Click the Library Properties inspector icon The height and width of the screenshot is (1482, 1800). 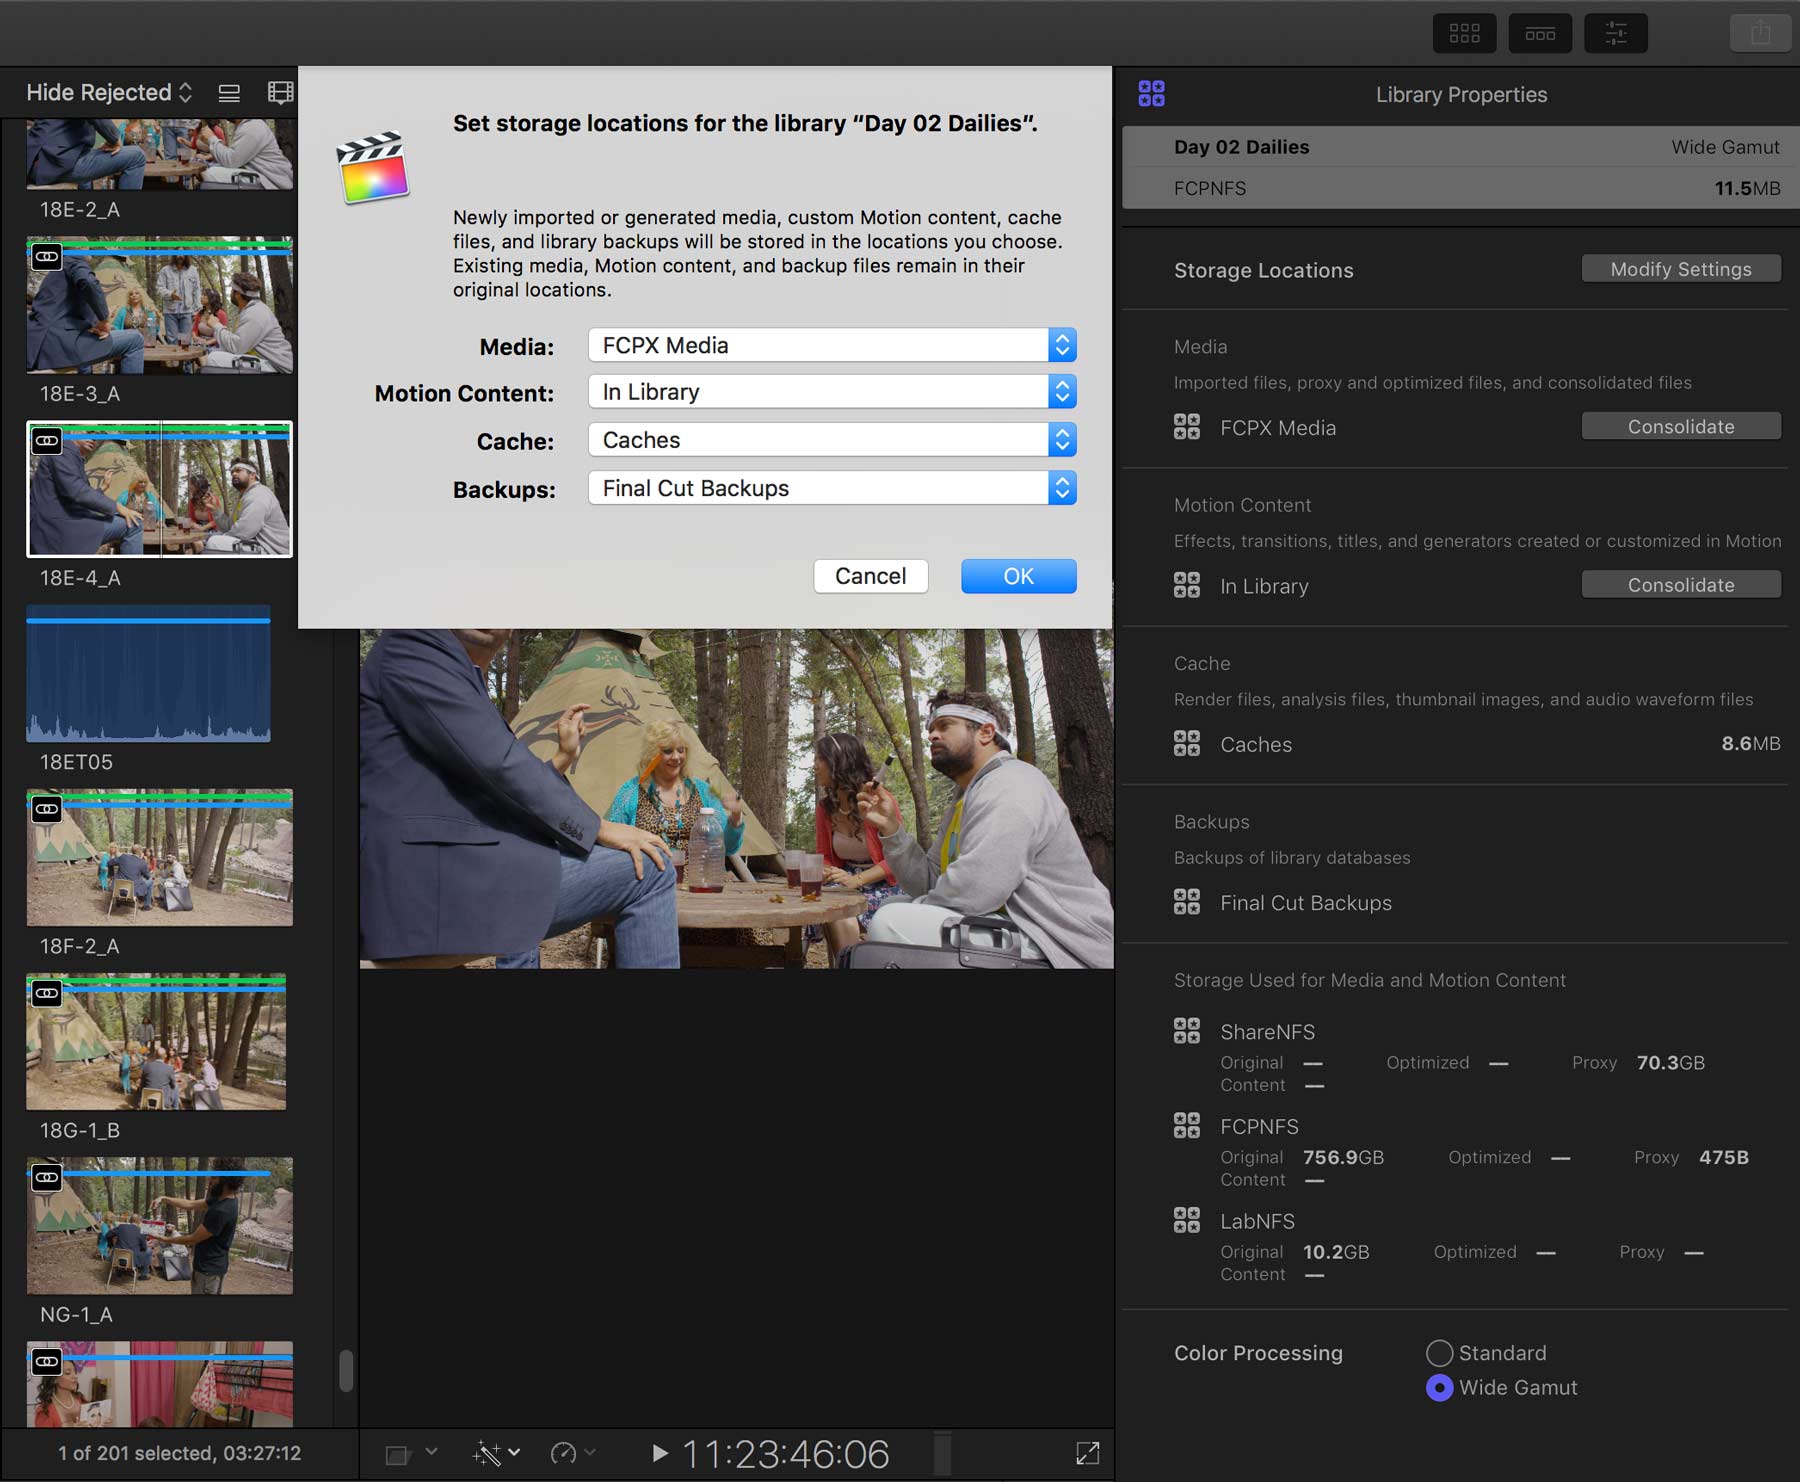tap(1151, 94)
